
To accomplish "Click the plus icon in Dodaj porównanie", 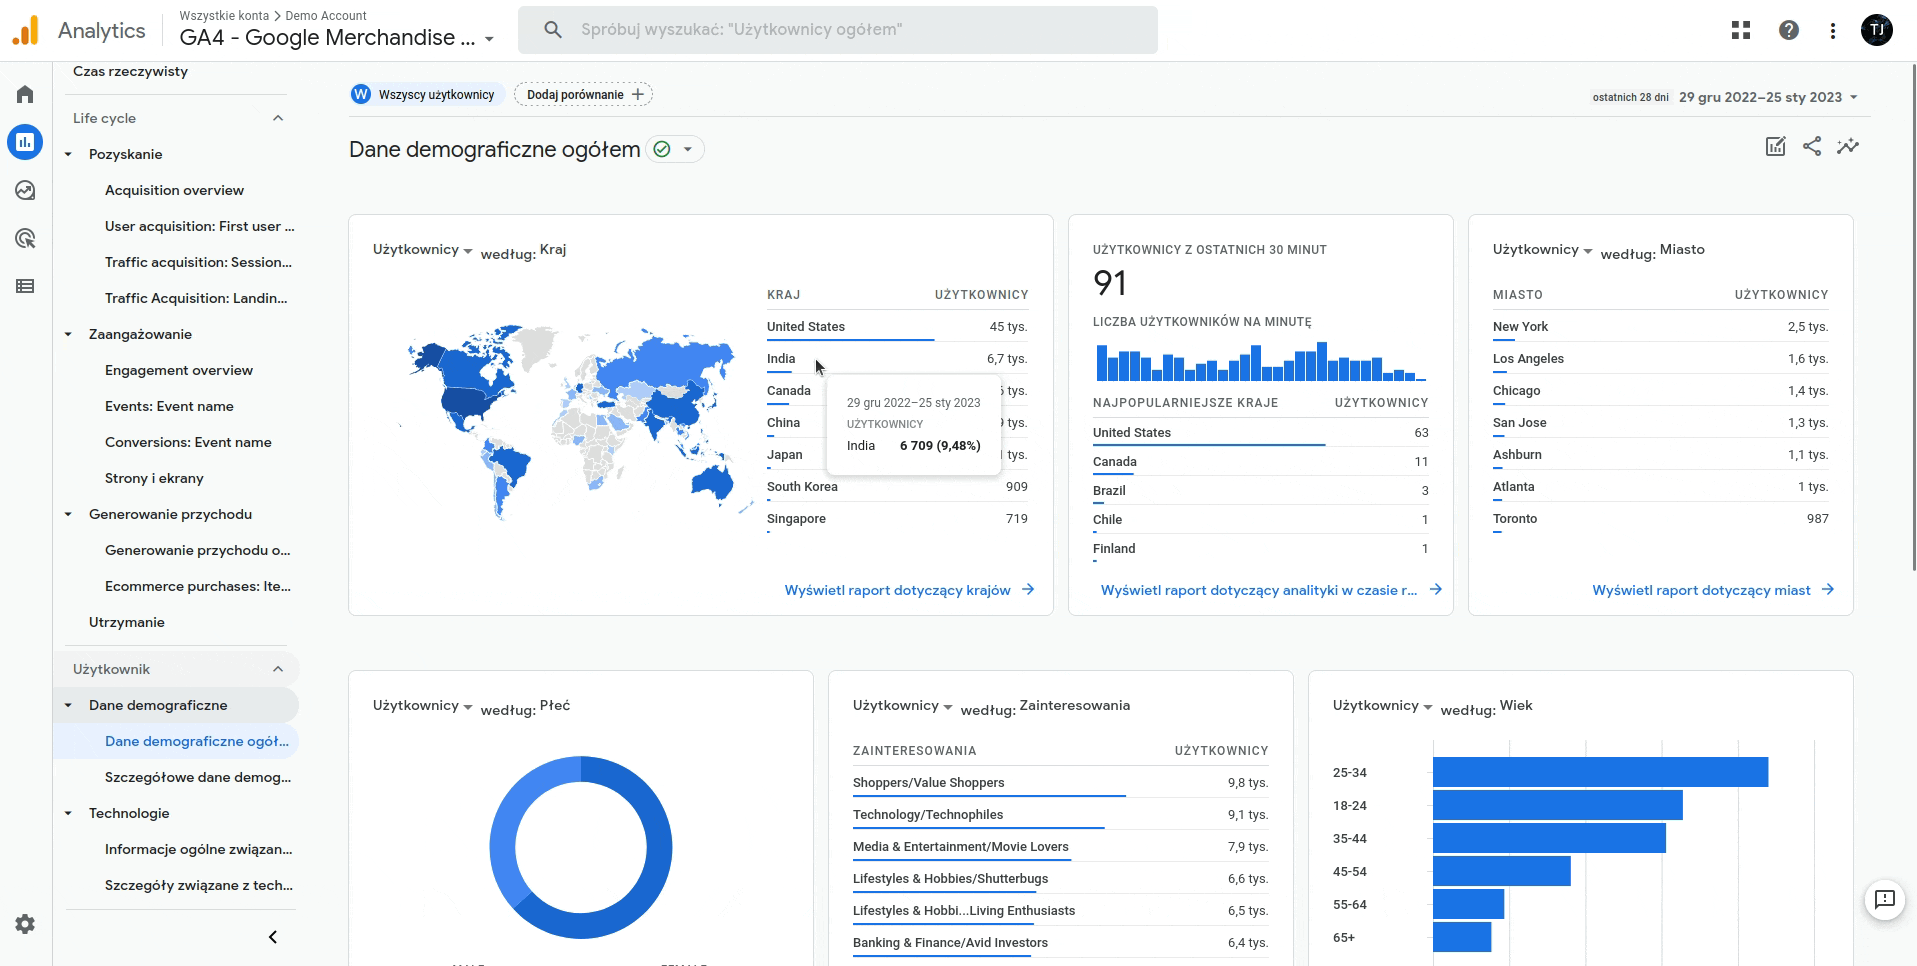I will 638,94.
